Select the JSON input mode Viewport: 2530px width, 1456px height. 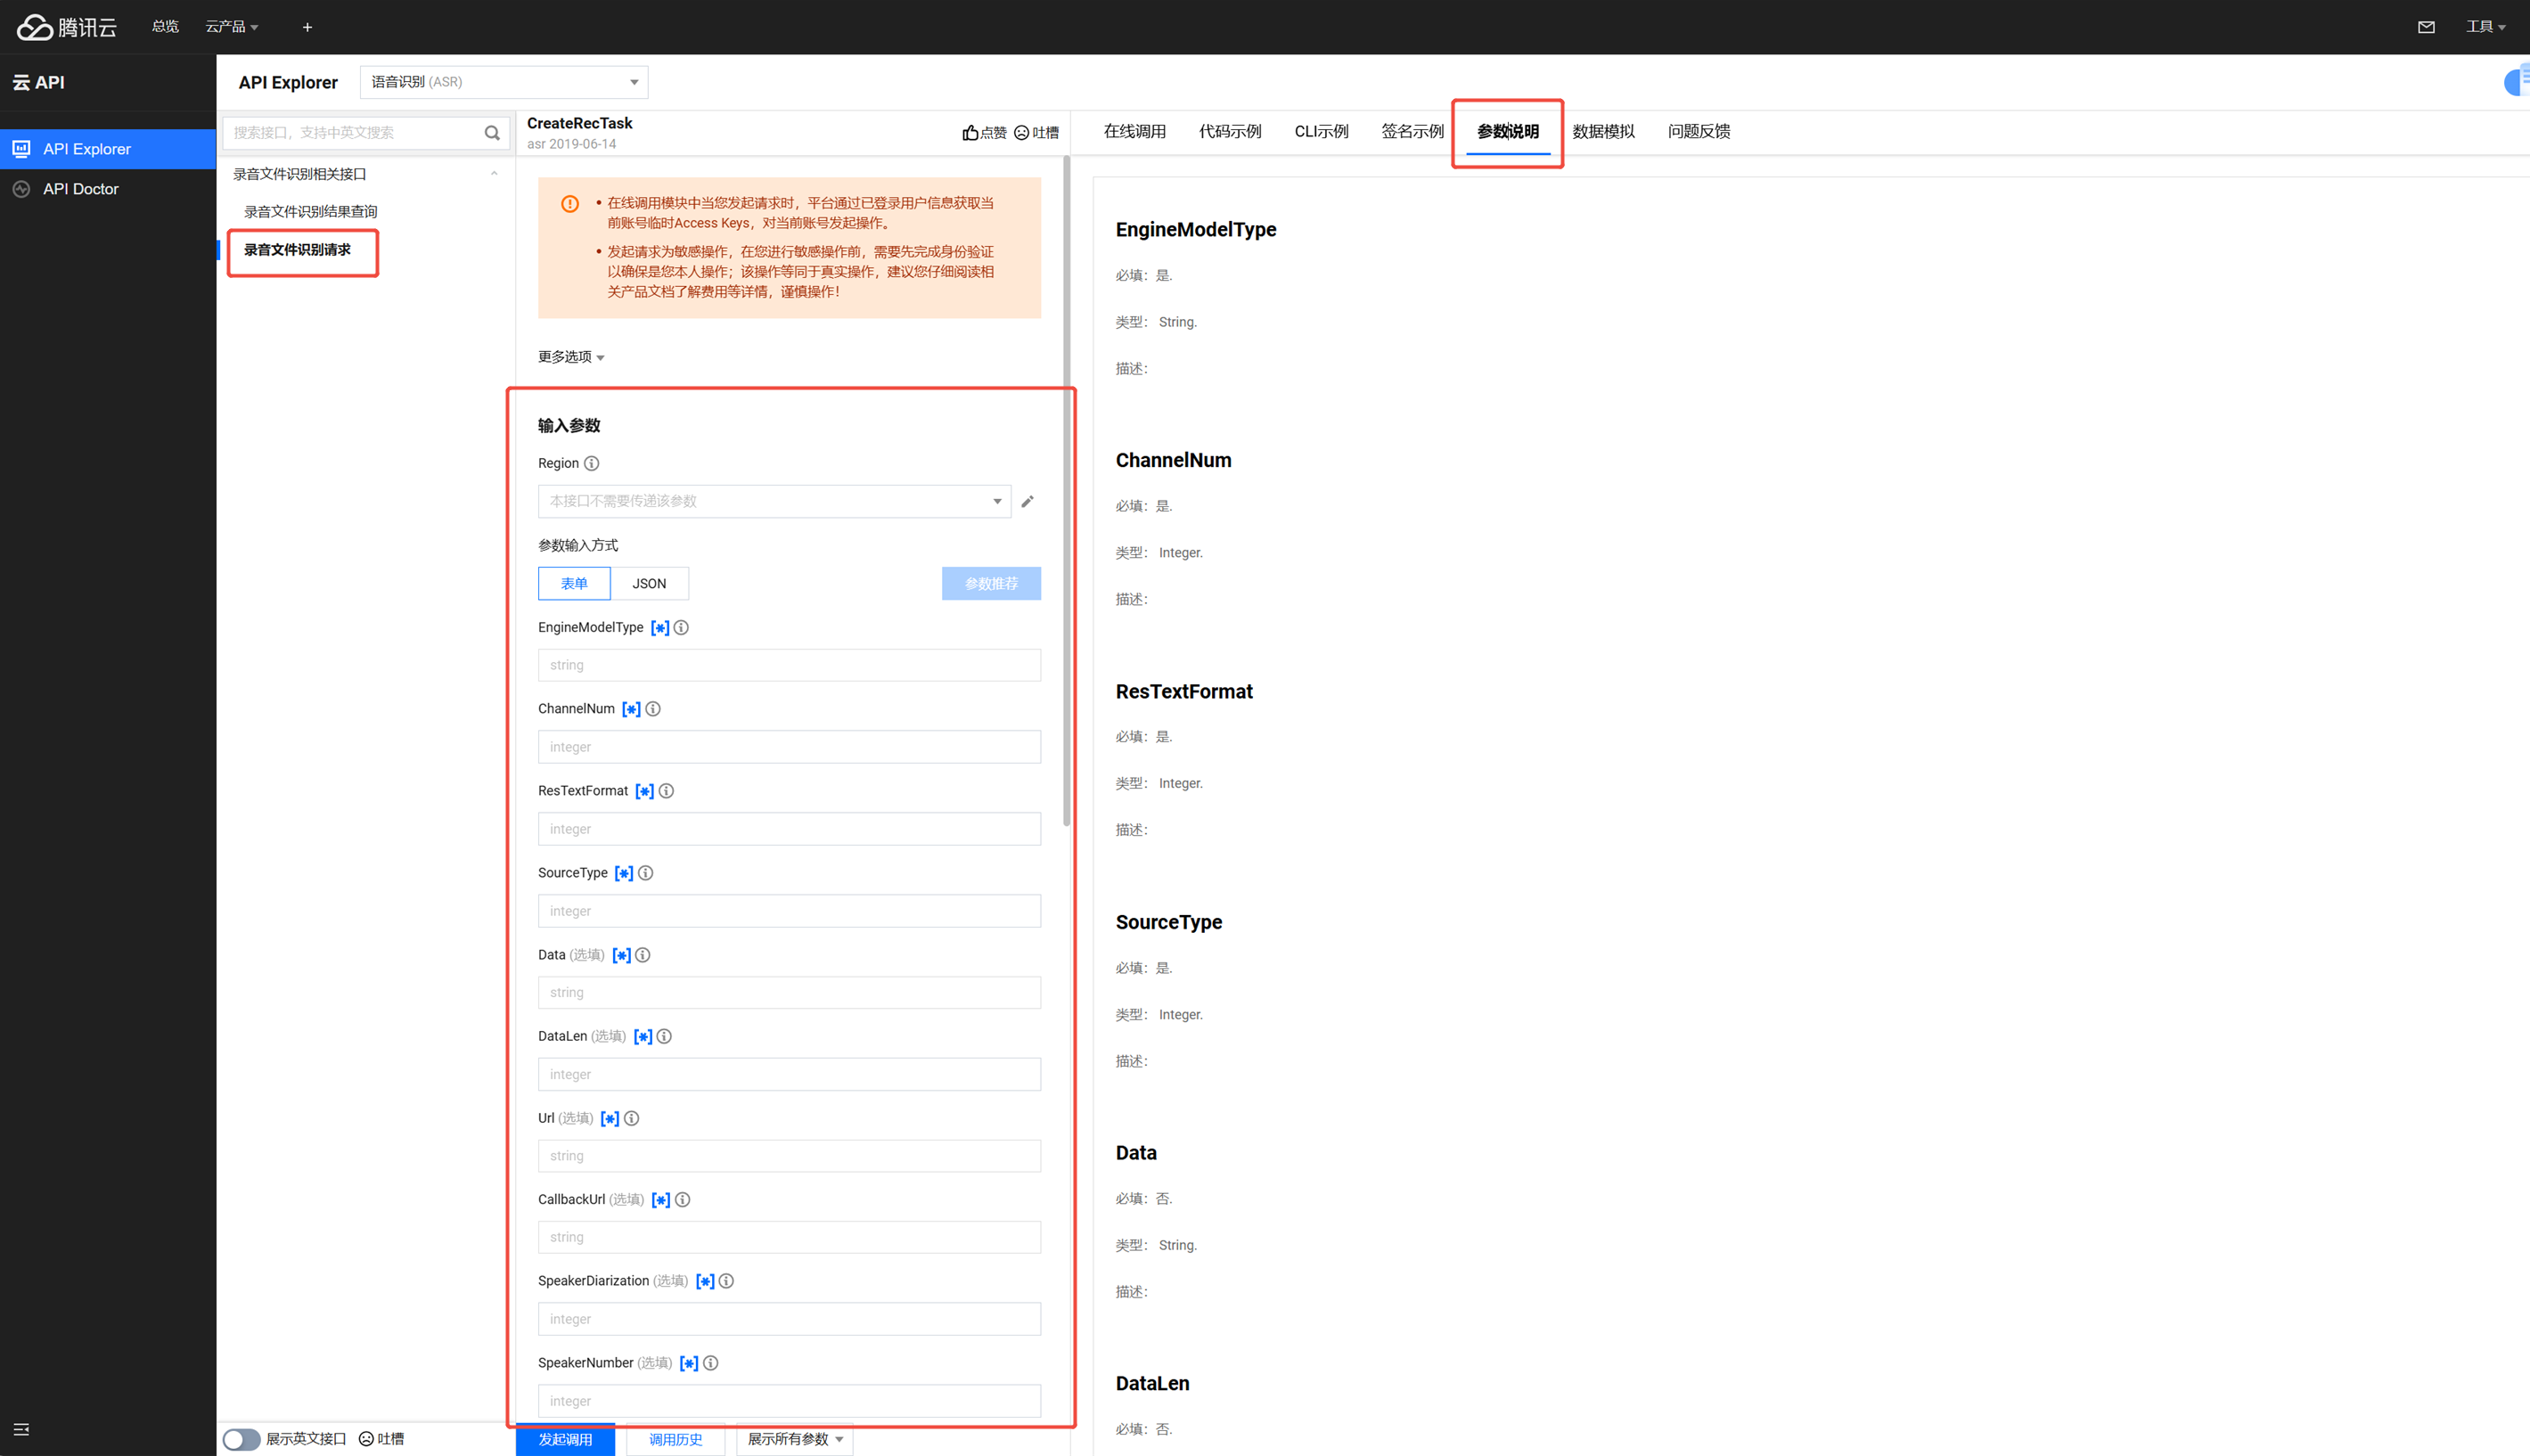pos(649,583)
